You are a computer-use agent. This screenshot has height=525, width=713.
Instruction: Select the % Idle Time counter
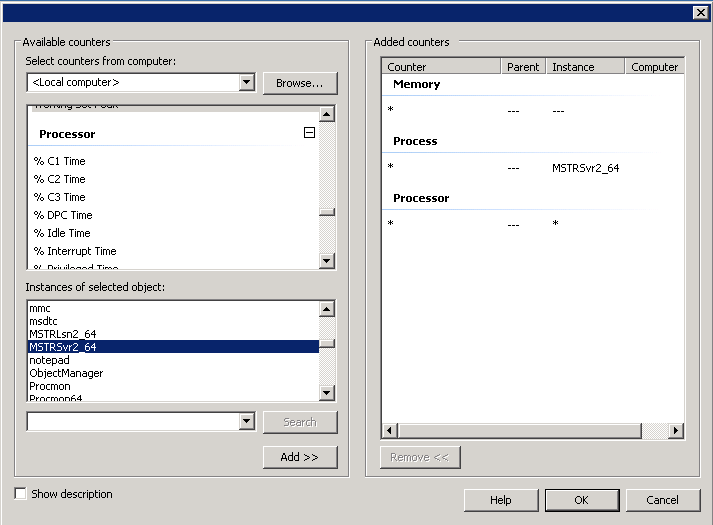[x=62, y=233]
